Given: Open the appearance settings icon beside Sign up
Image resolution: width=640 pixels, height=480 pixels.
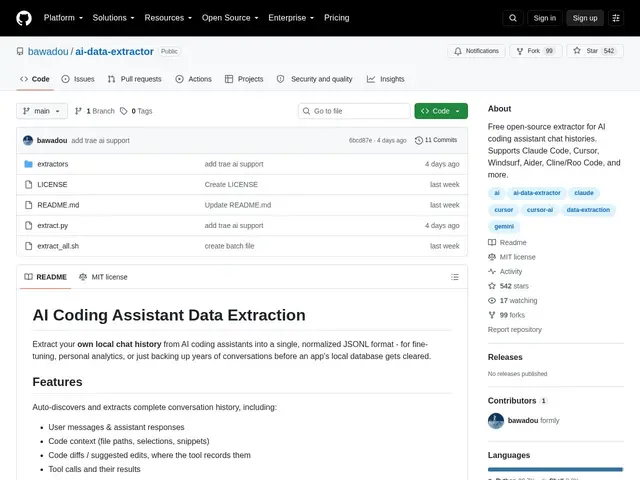Looking at the screenshot, I should click(x=616, y=18).
